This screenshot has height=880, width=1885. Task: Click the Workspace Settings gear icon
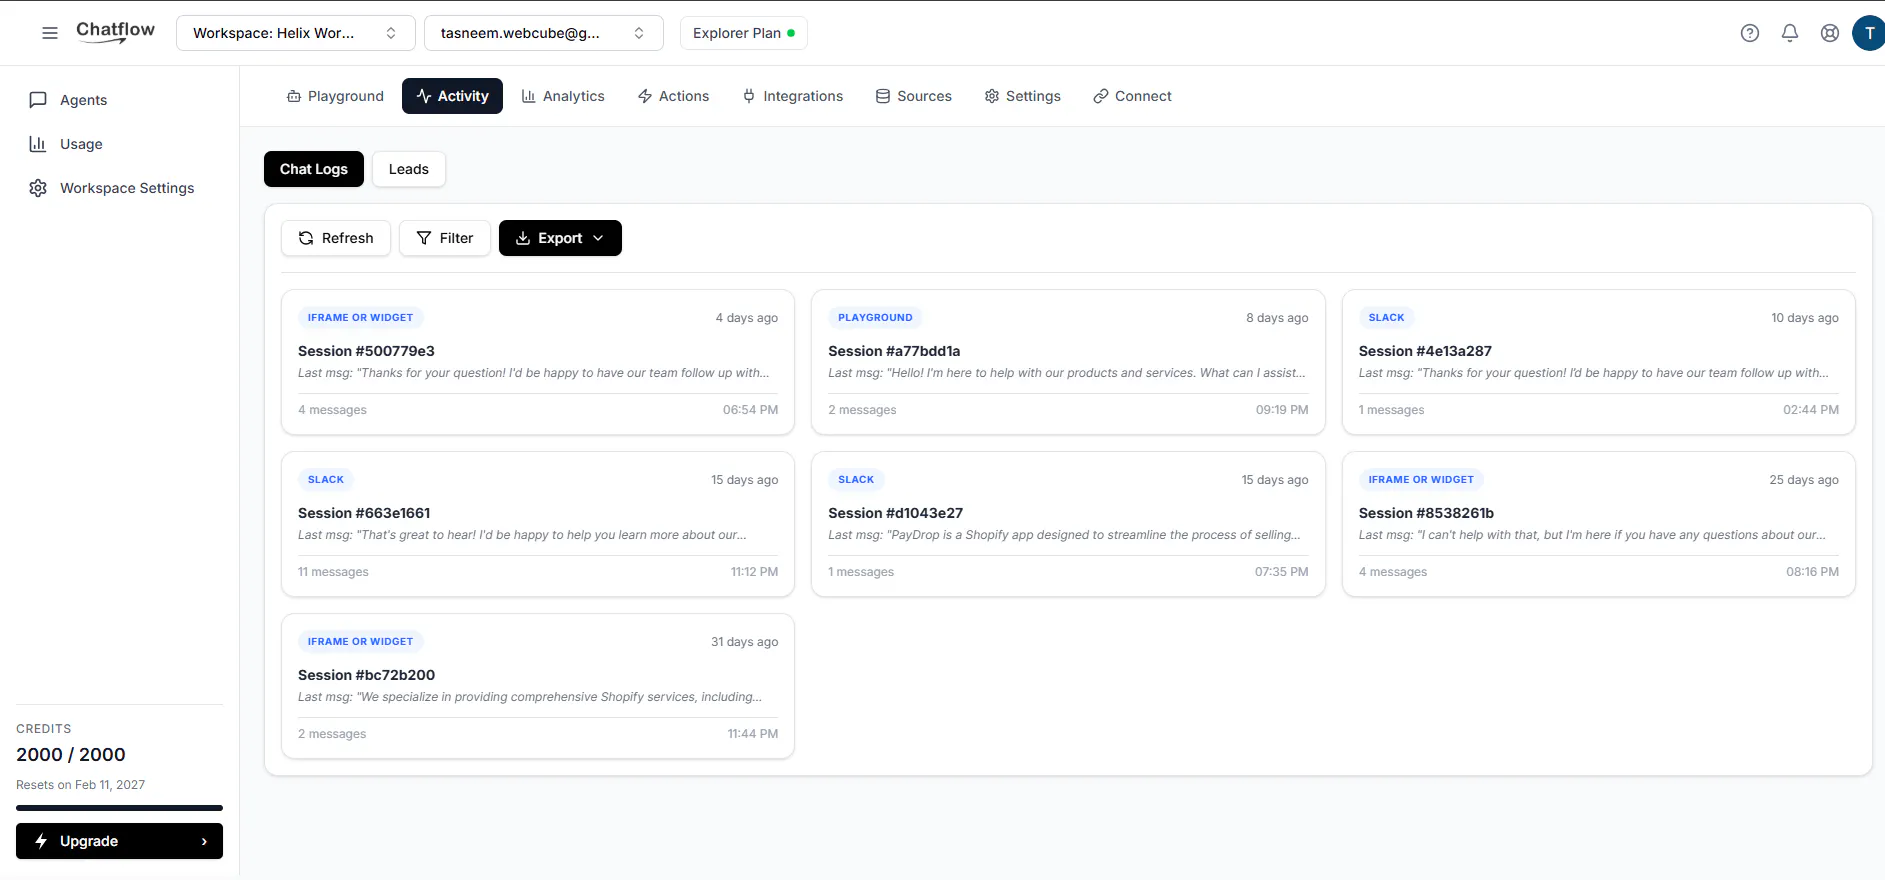[38, 188]
